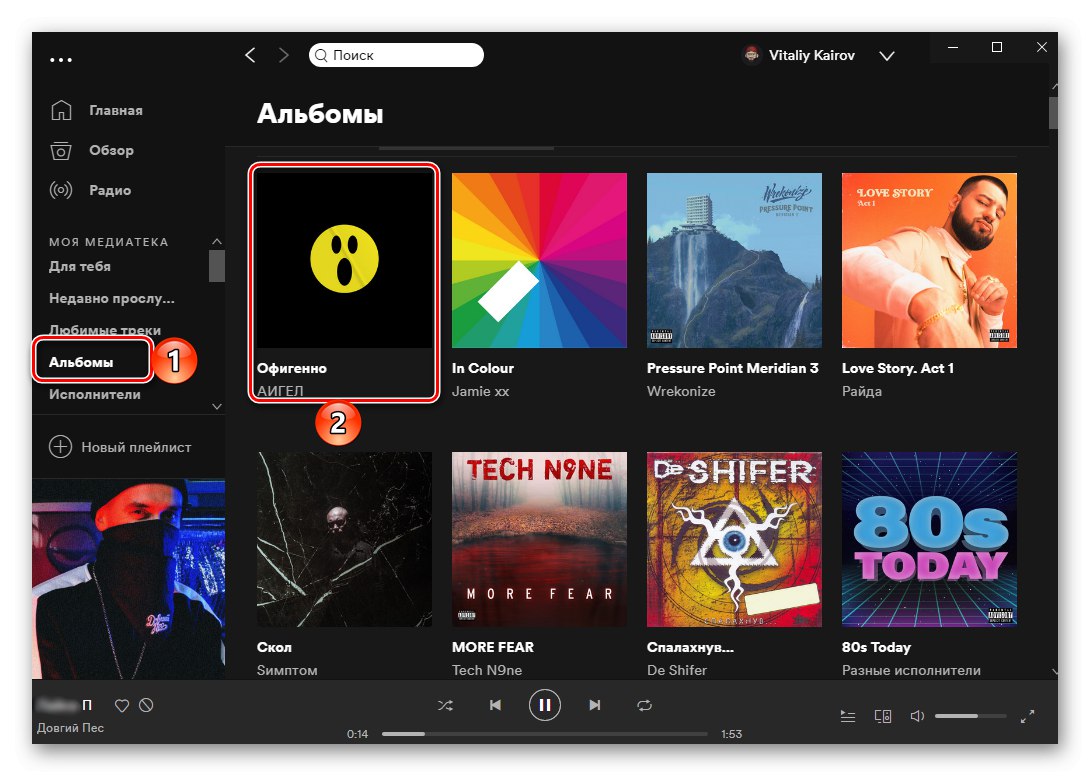Block the current track with the ban icon

point(146,705)
